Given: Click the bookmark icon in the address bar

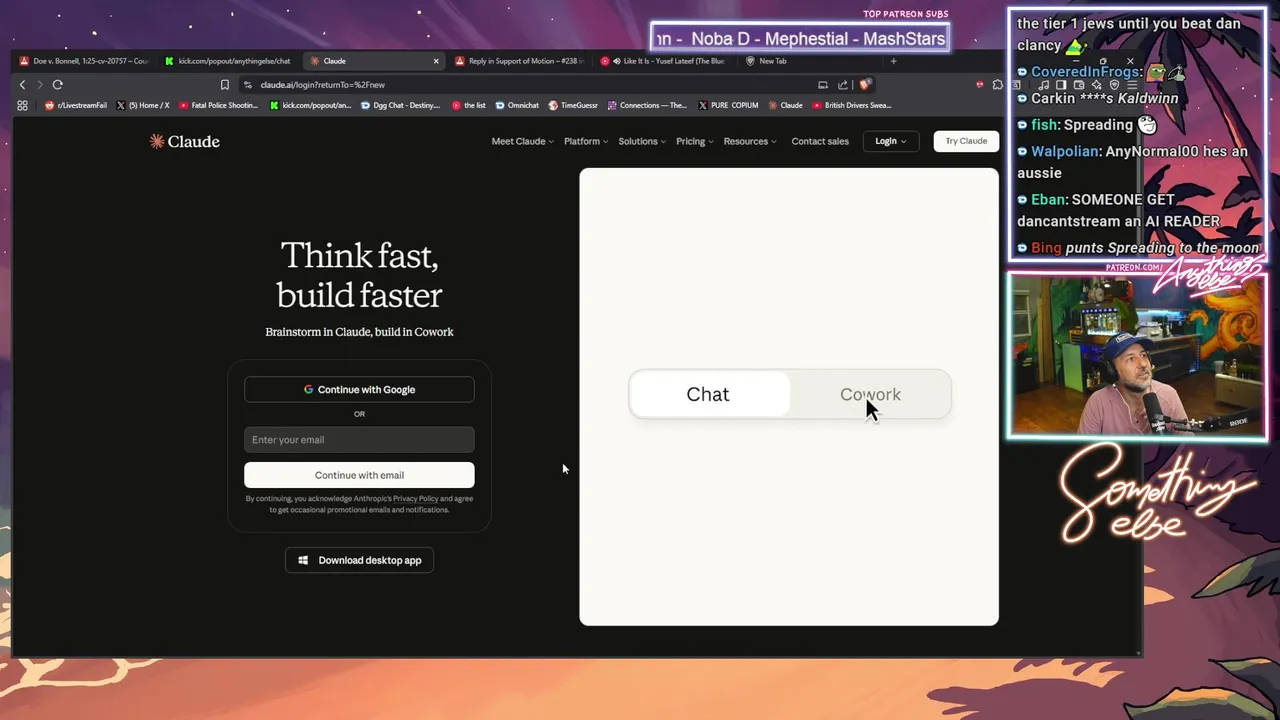Looking at the screenshot, I should point(224,85).
